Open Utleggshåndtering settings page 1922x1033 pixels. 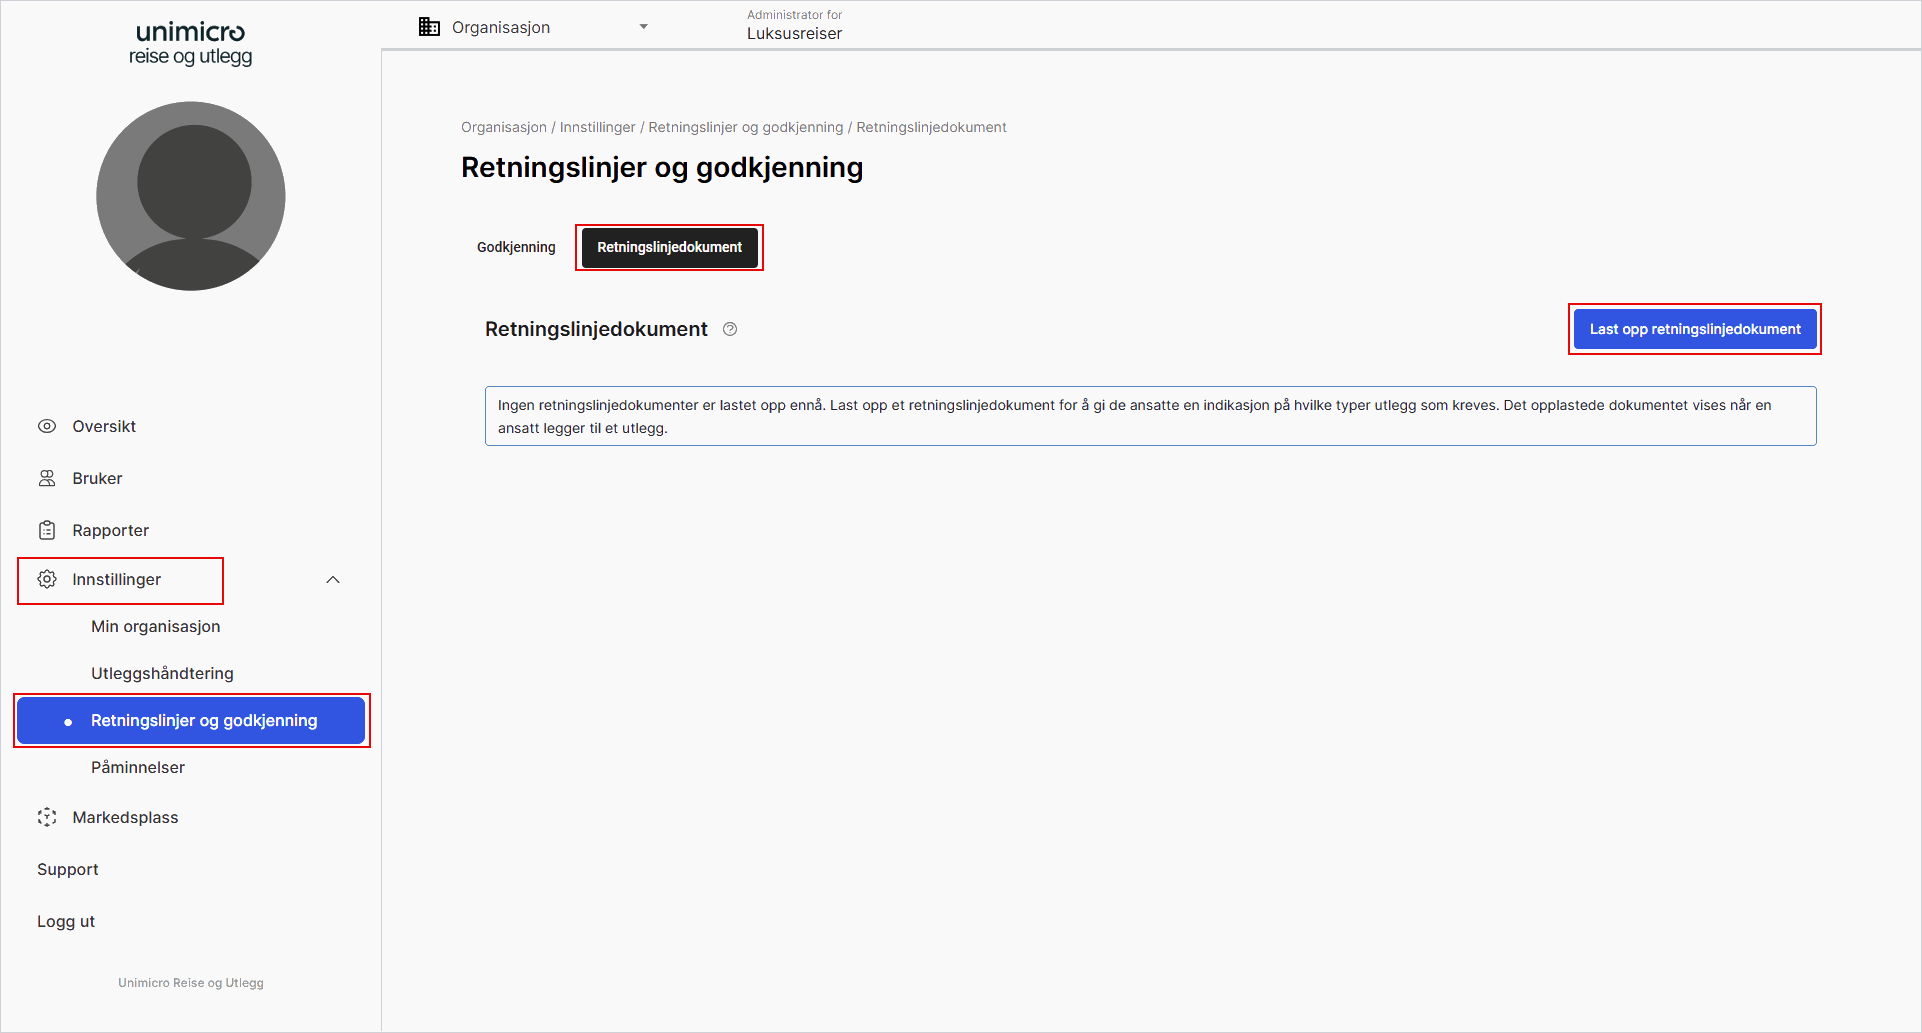pos(162,673)
